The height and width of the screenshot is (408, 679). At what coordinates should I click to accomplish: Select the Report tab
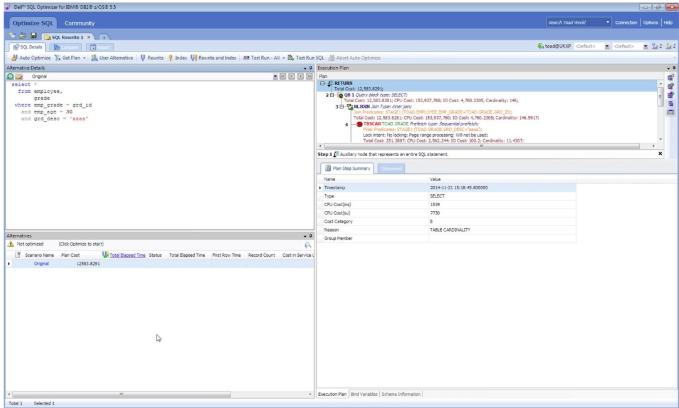coord(100,47)
